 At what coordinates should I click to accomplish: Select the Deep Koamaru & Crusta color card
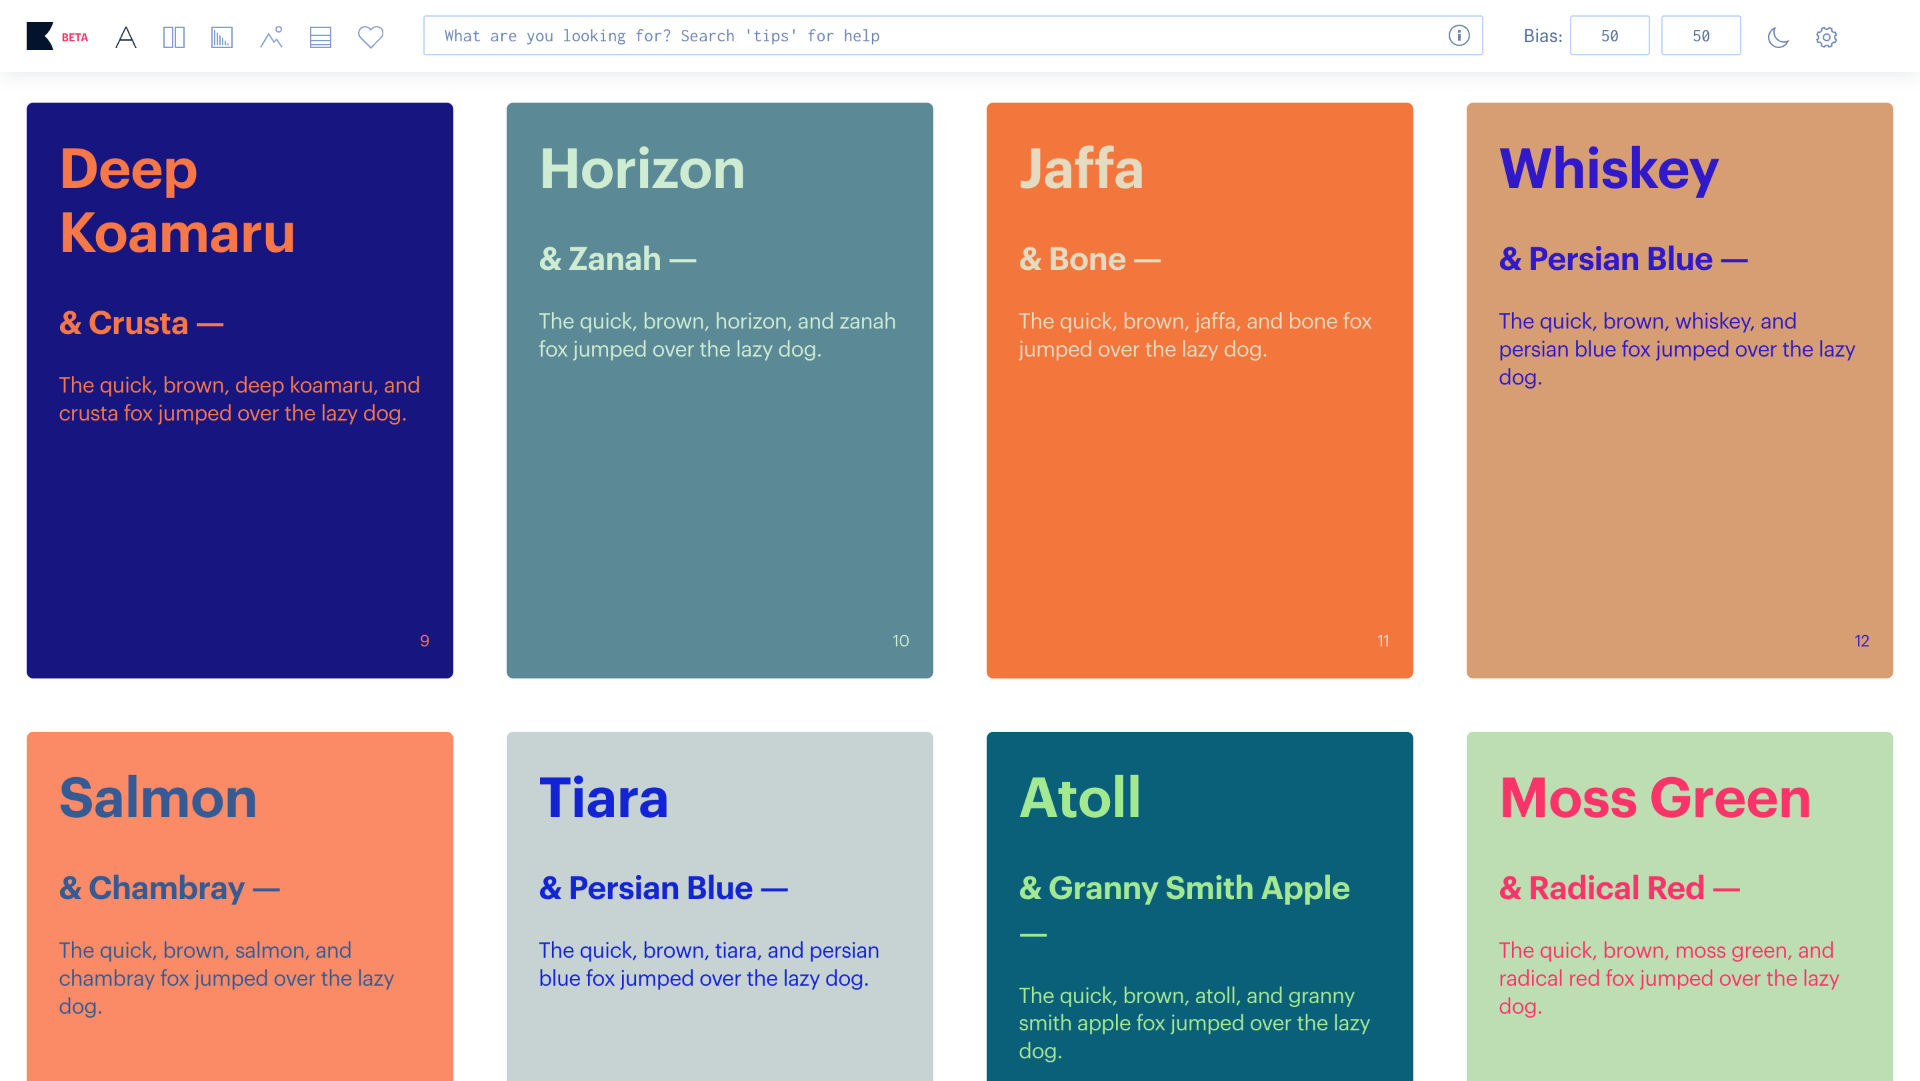tap(240, 390)
